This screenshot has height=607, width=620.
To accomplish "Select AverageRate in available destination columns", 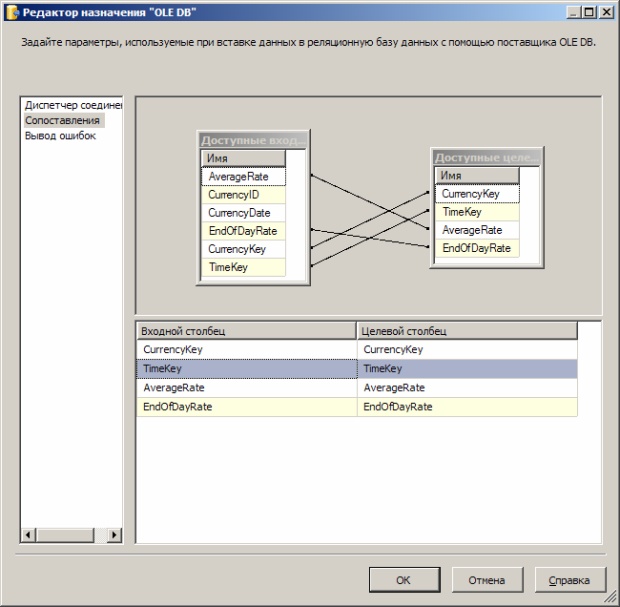I will click(477, 230).
